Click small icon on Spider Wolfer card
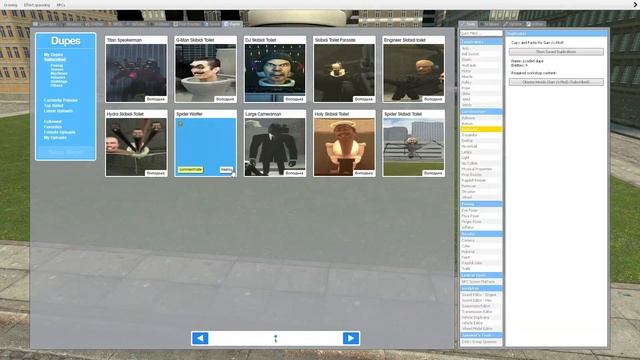The height and width of the screenshot is (360, 640). click(180, 123)
